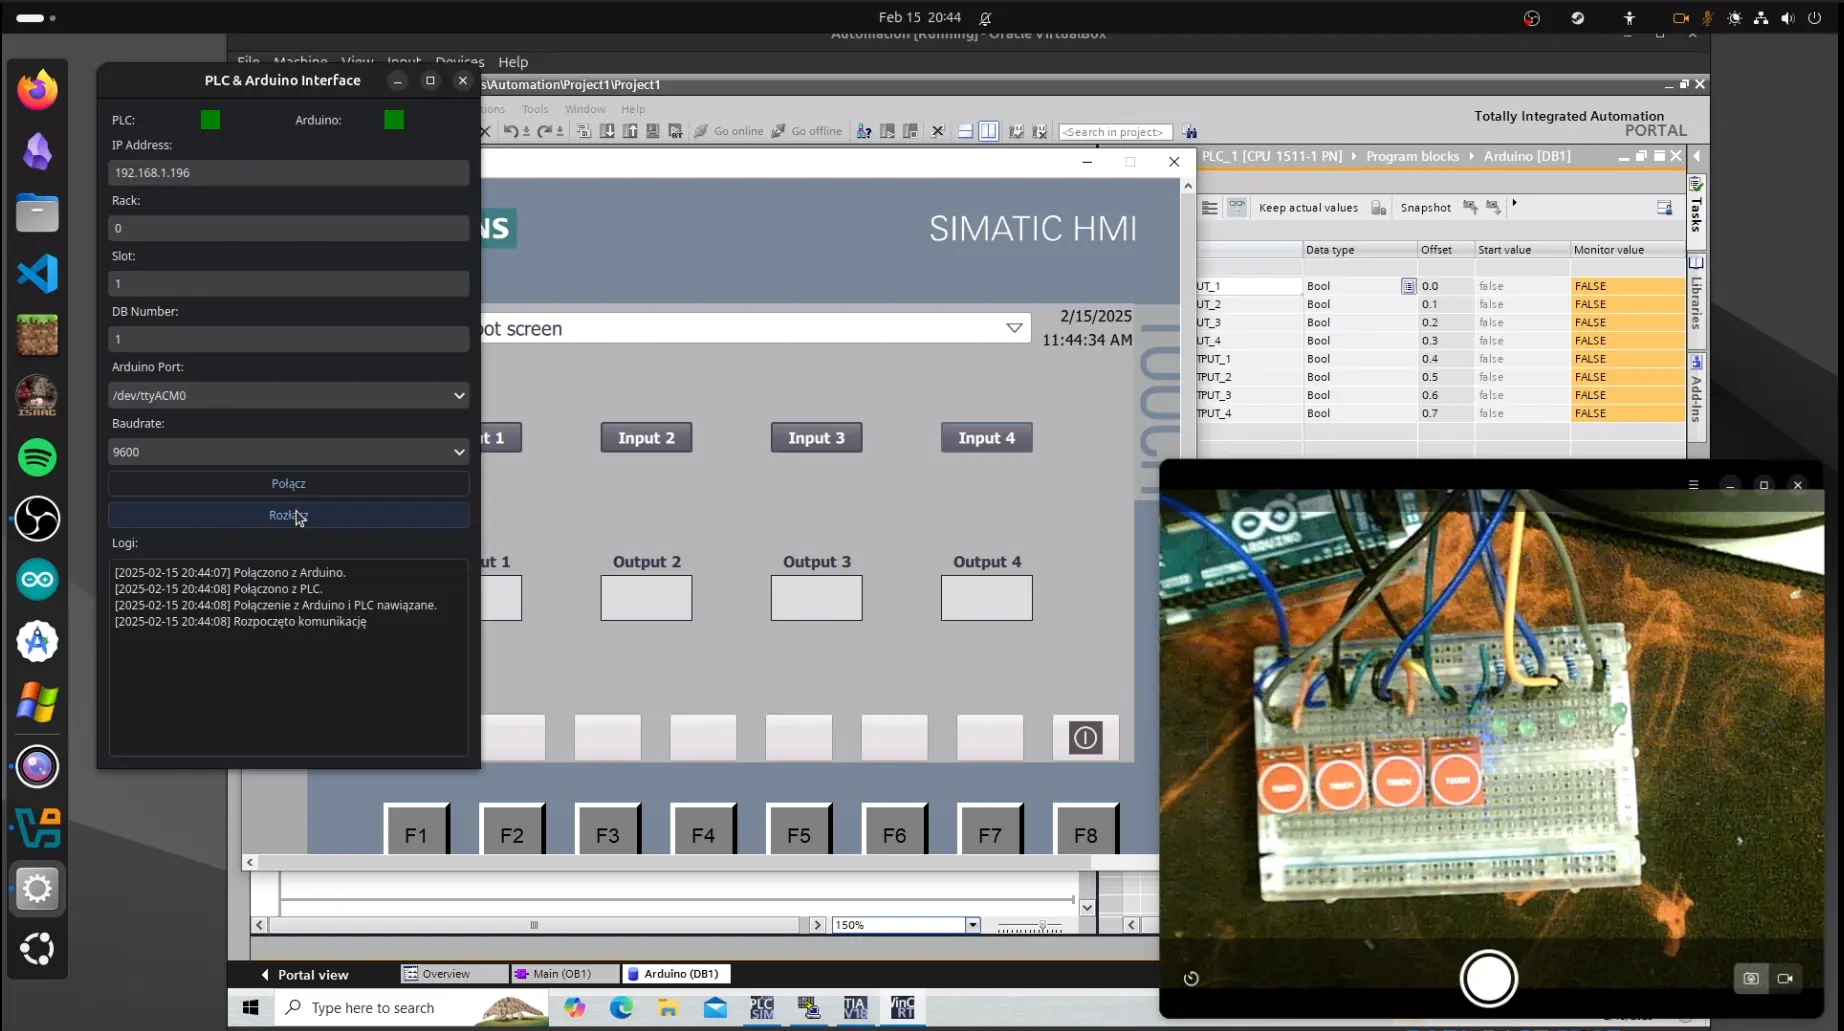
Task: Click the vertical split editor icon
Action: click(x=989, y=131)
